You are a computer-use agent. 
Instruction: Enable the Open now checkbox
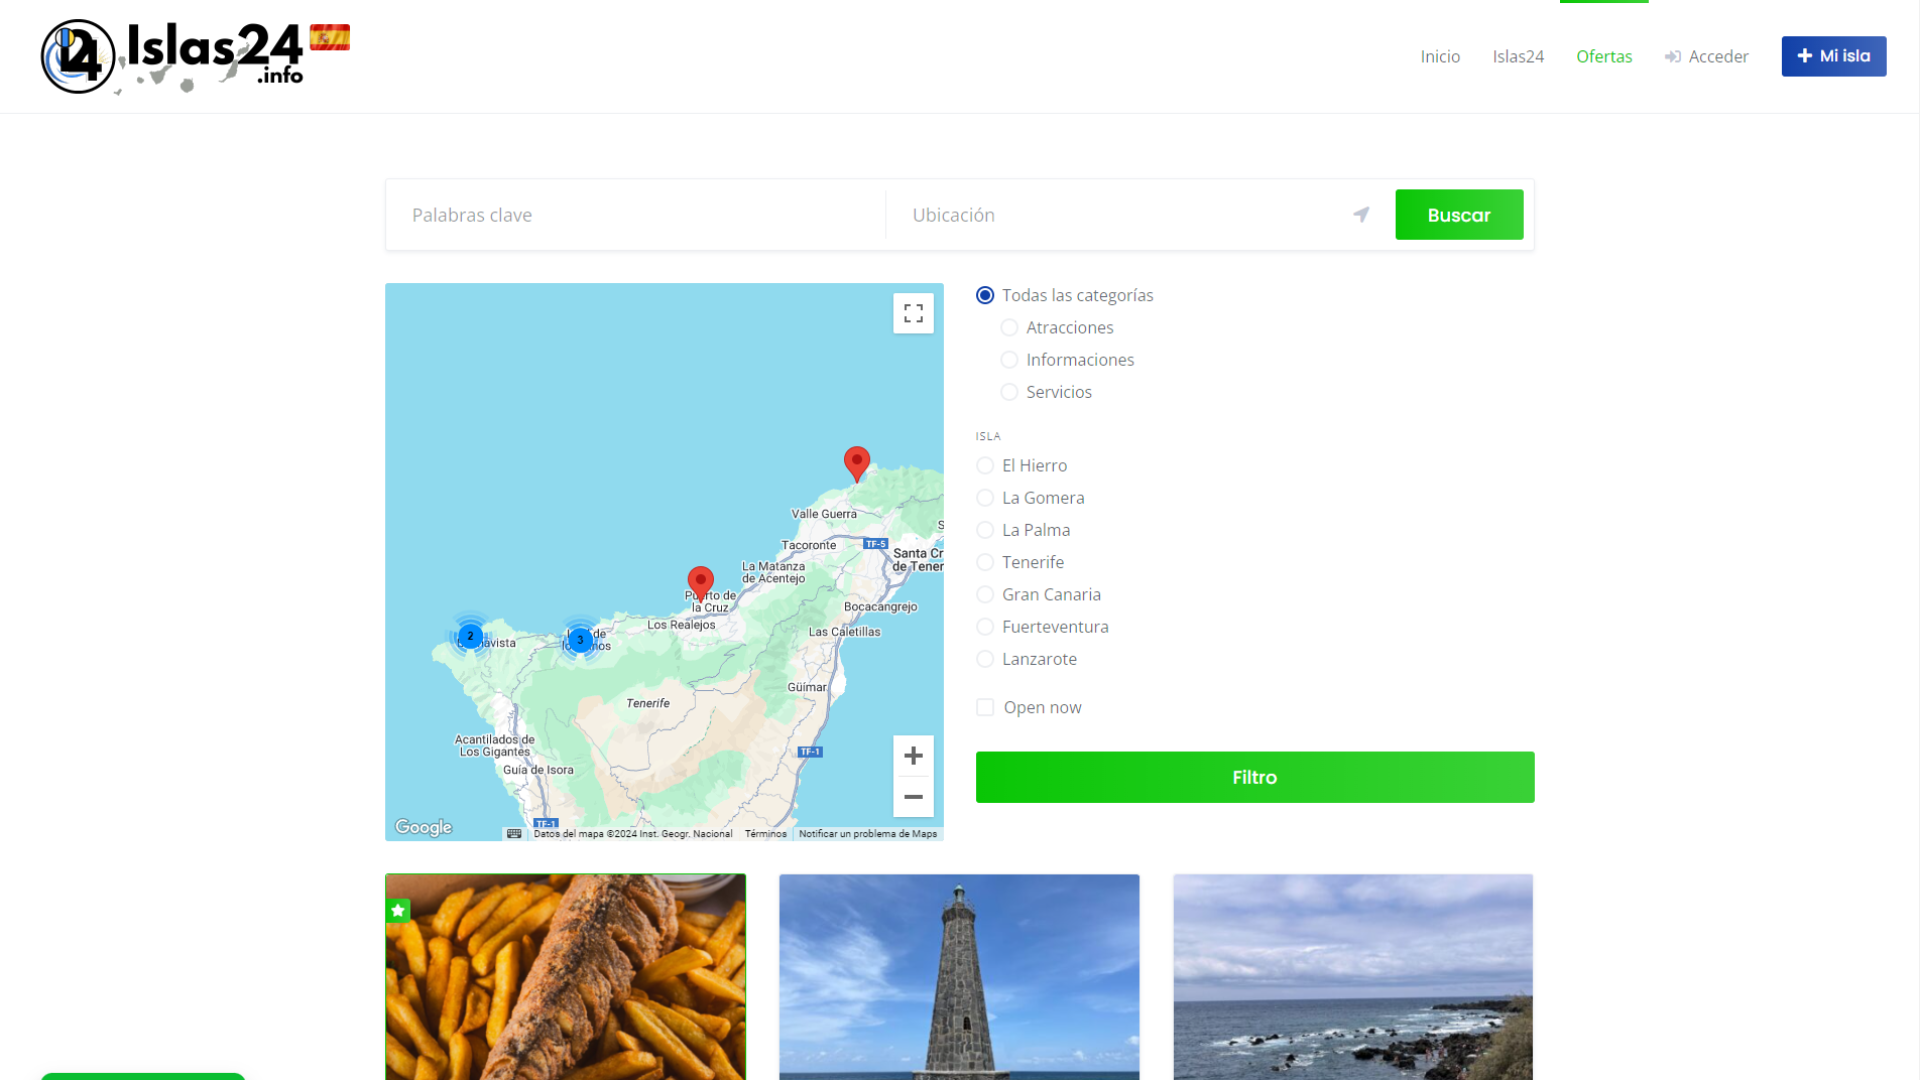pos(985,707)
